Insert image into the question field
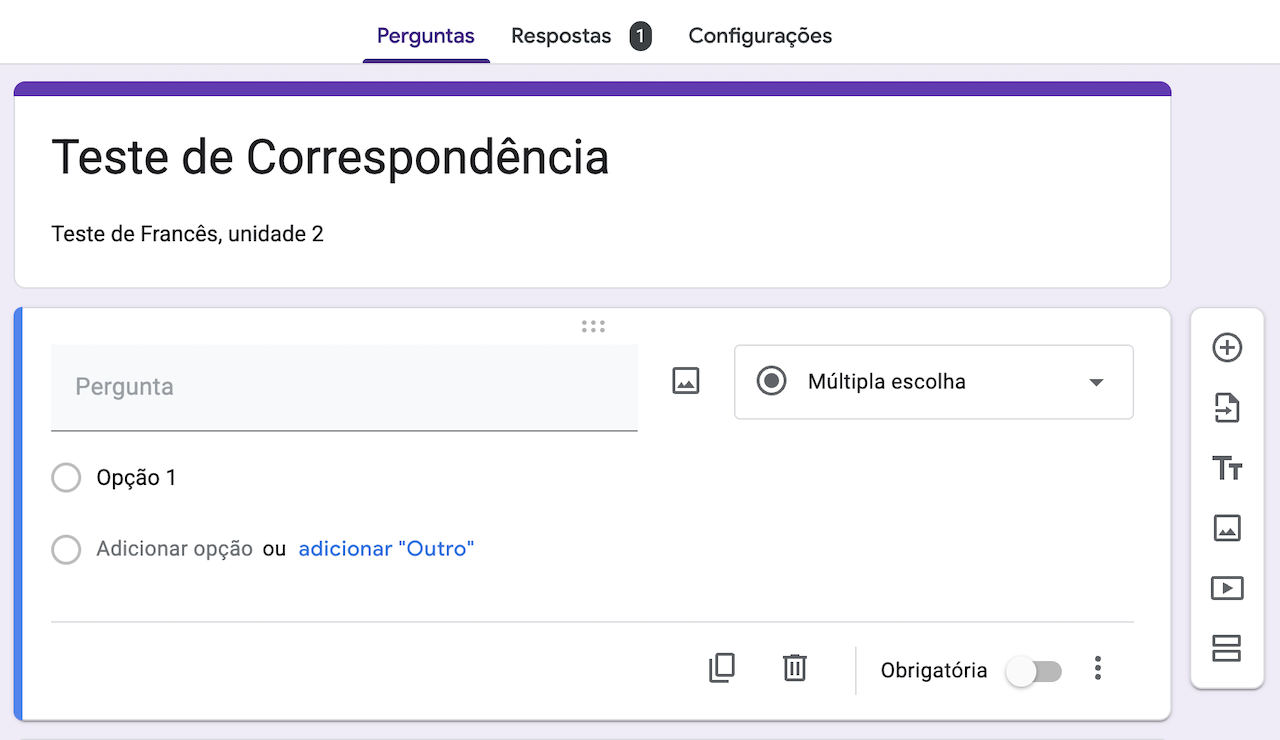Image resolution: width=1280 pixels, height=740 pixels. [x=686, y=381]
